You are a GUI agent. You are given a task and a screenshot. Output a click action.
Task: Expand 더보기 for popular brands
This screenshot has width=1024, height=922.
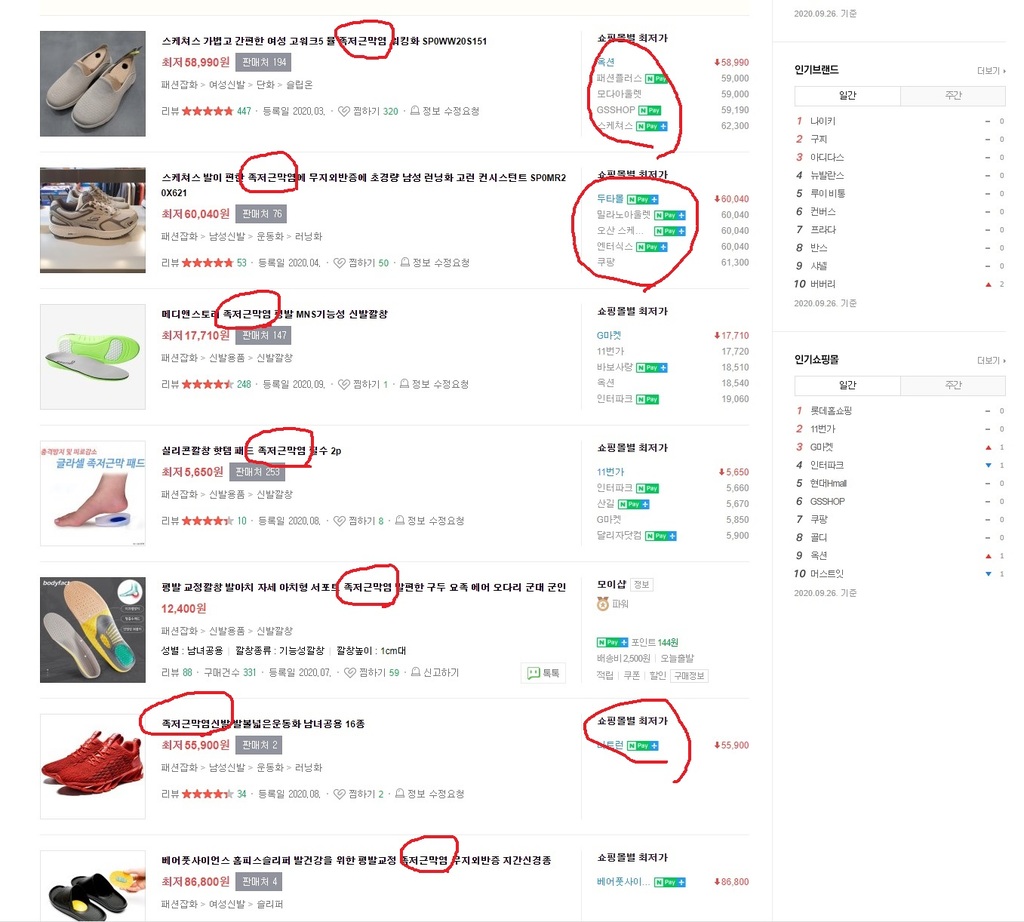pos(991,71)
